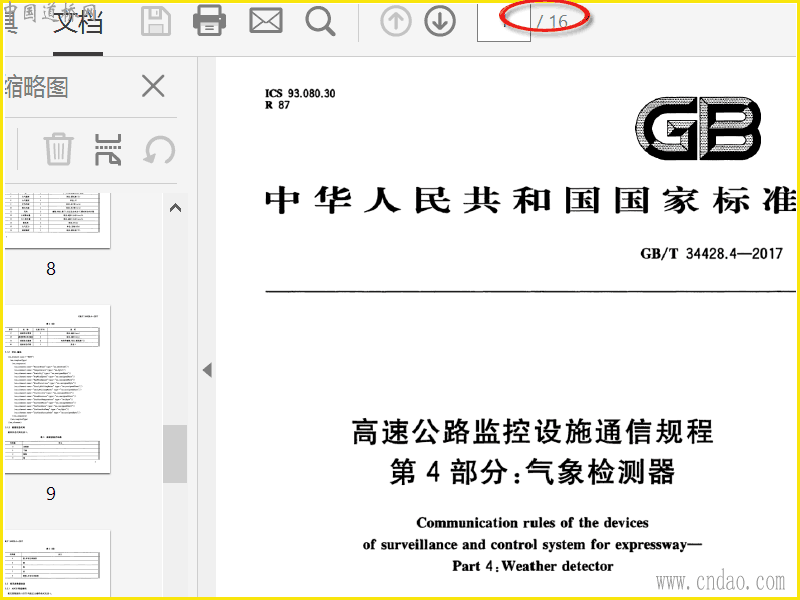Click the page number input field
Image resolution: width=800 pixels, height=600 pixels.
504,22
